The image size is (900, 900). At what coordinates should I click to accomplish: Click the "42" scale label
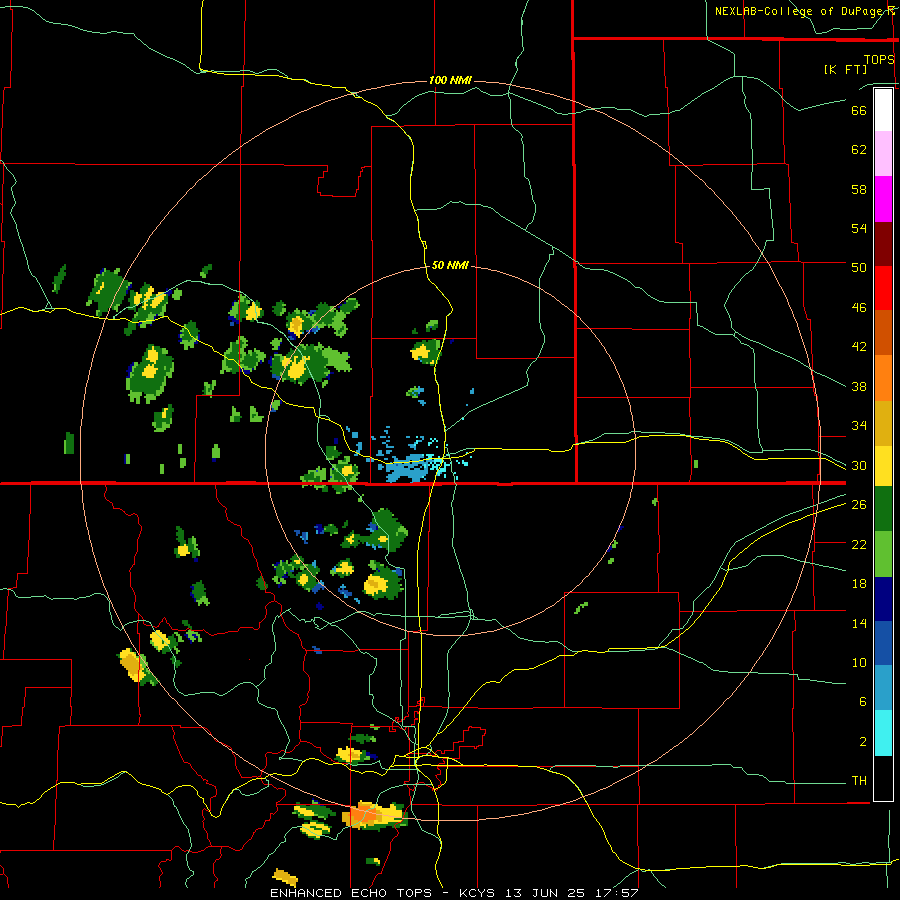[859, 347]
